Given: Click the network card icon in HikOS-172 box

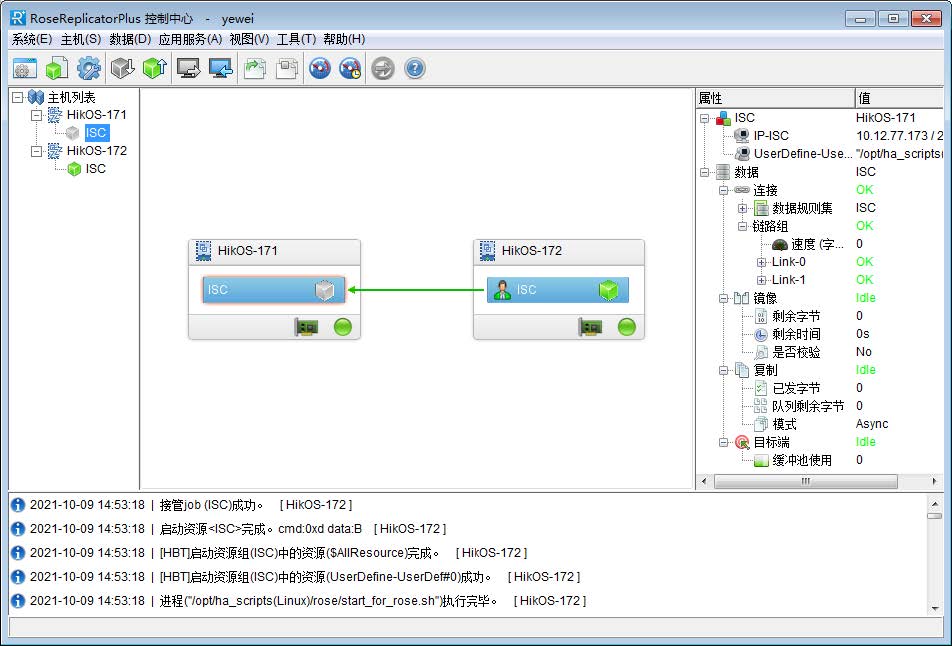Looking at the screenshot, I should [x=590, y=327].
